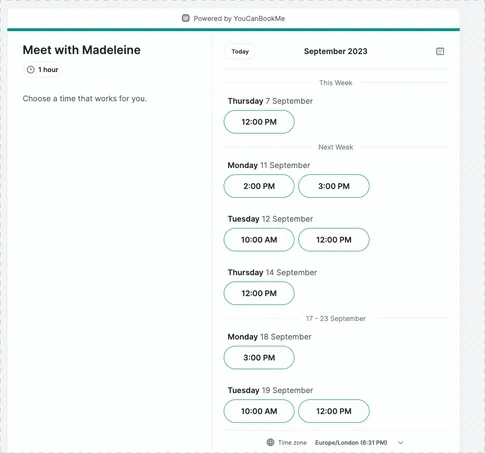Pick 10:00 AM on Tuesday 12 September
The image size is (485, 453).
(x=259, y=240)
